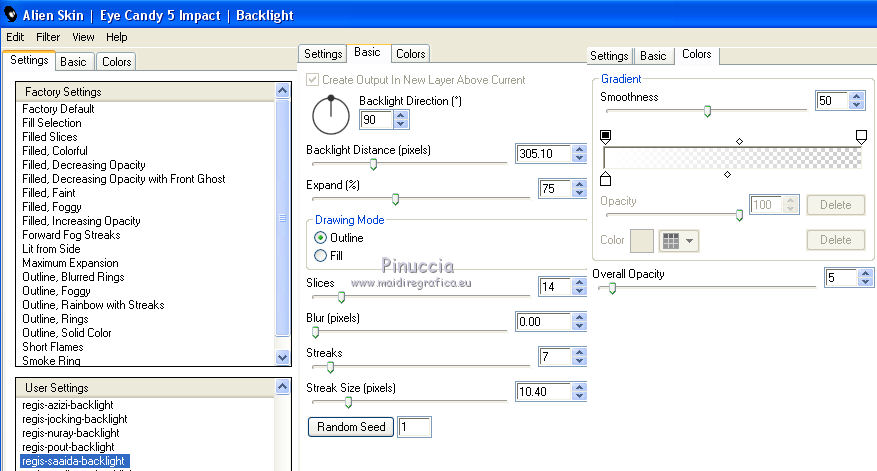Open the Basic tab in the right panel
877x471 pixels.
click(x=653, y=56)
